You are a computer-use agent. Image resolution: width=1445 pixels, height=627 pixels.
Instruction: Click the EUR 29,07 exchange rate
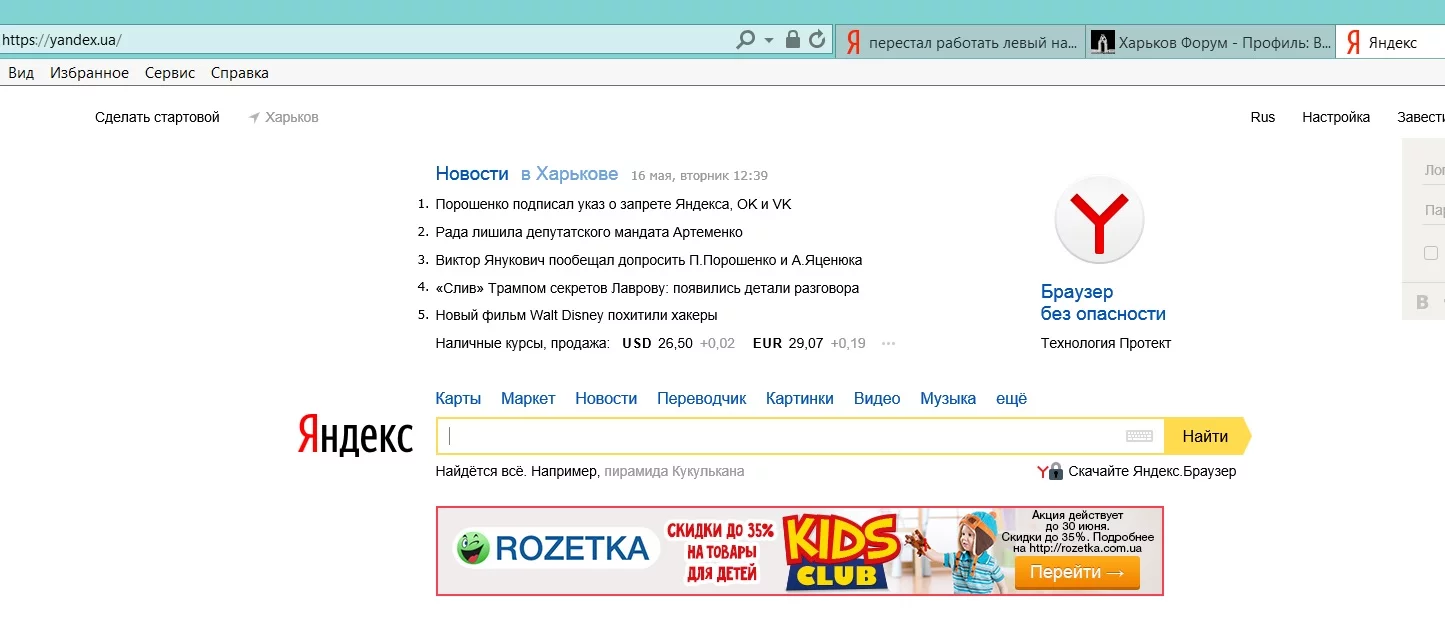788,343
